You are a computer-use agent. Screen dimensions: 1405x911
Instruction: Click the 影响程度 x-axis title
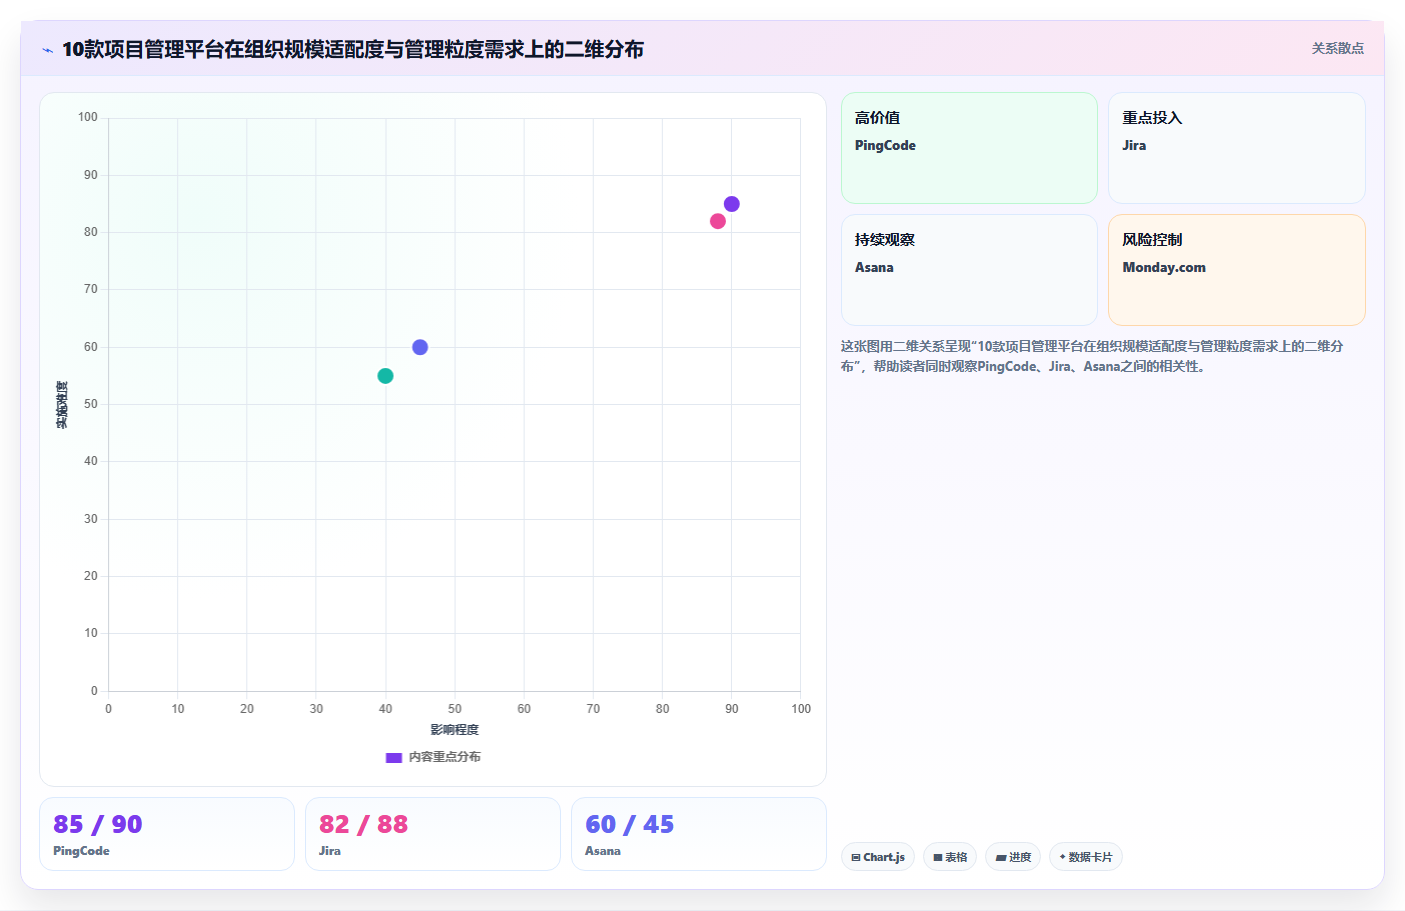(x=455, y=730)
